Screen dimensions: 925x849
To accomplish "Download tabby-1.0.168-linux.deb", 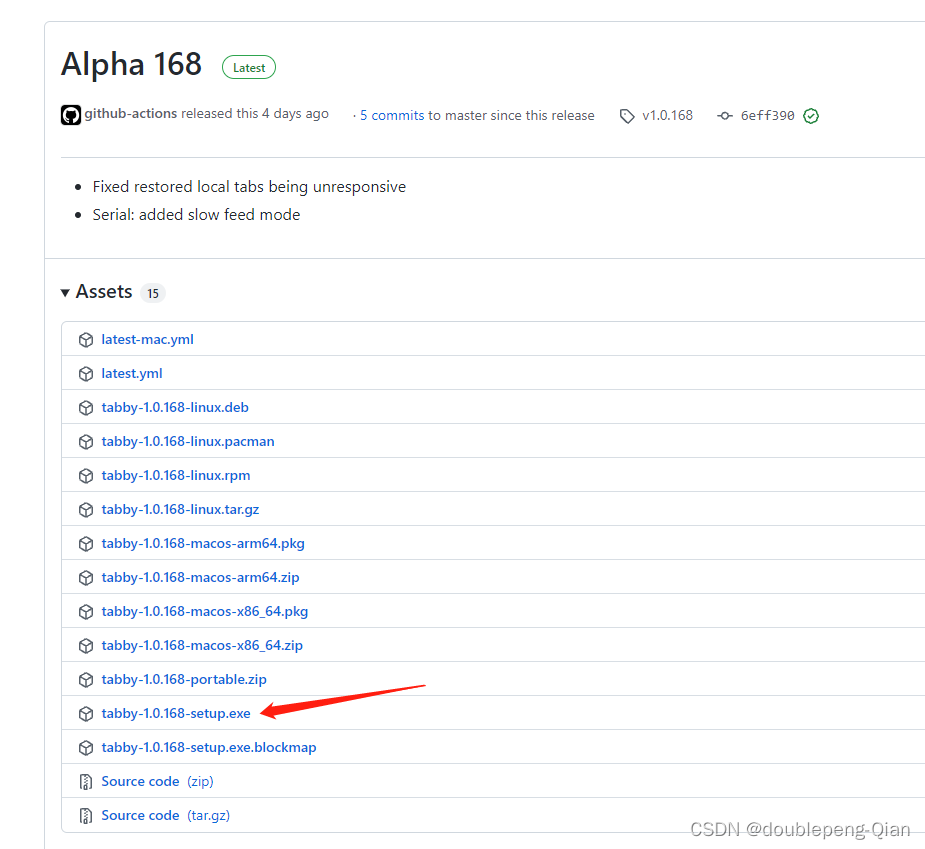I will [x=175, y=407].
